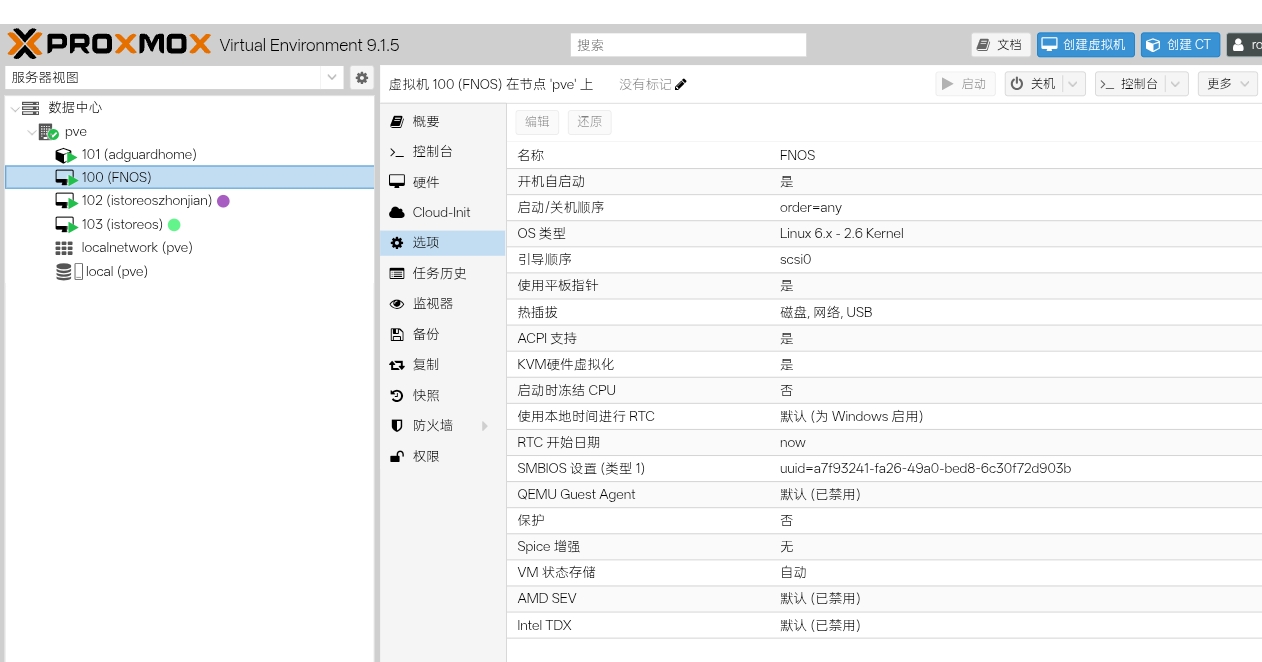Open the 更多 more actions dropdown

coord(1226,84)
